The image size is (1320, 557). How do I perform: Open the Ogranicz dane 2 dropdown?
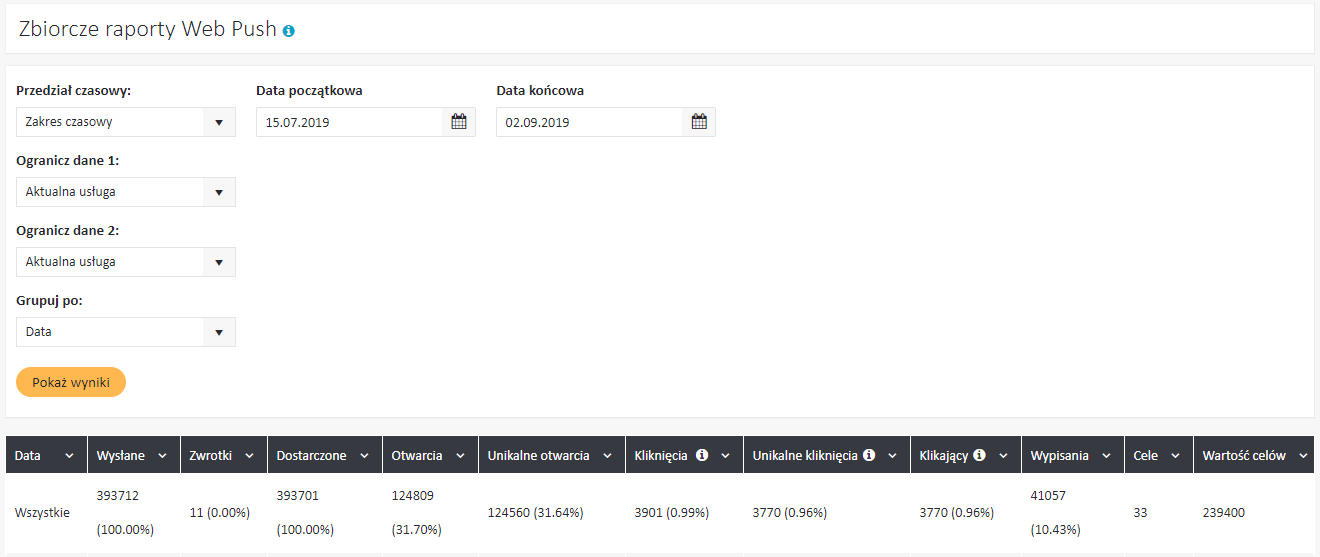click(219, 262)
